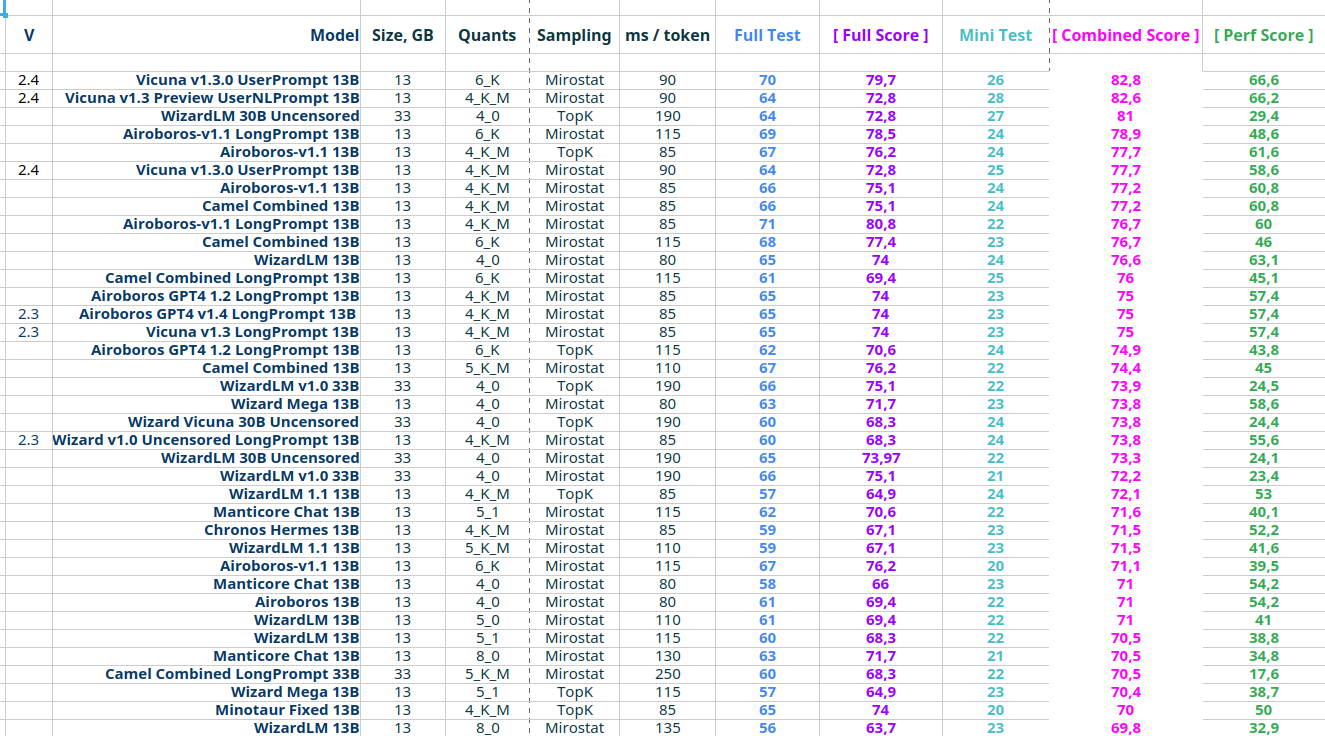Click the perf score value "17,6"
The width and height of the screenshot is (1325, 736).
pyautogui.click(x=1264, y=674)
